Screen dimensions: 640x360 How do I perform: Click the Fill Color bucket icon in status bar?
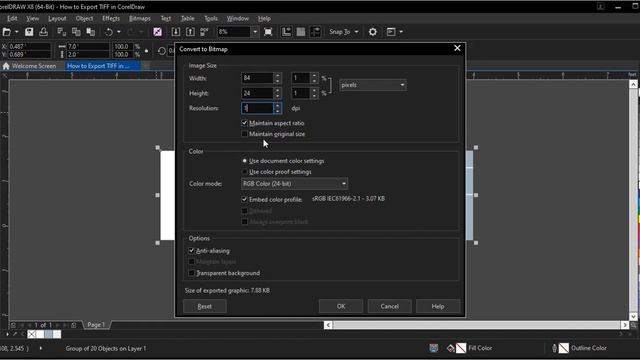[x=451, y=348]
